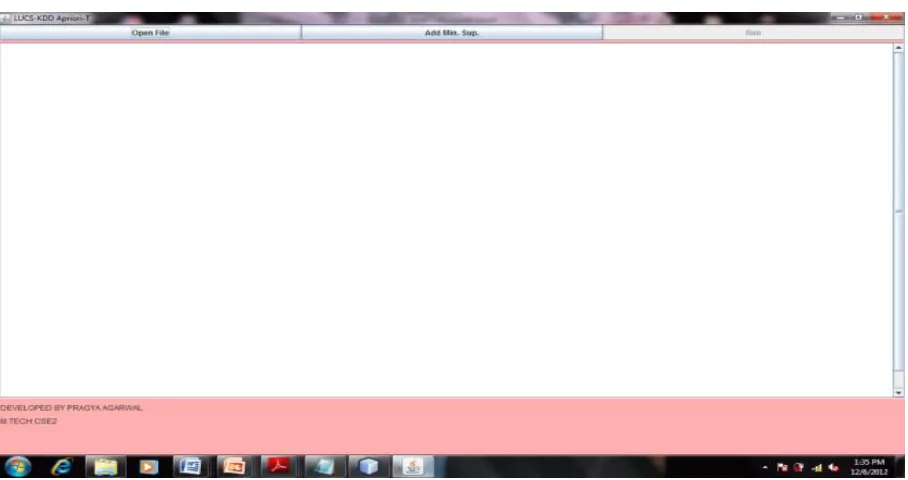
Task: Click the network signal tray icon
Action: coord(817,467)
